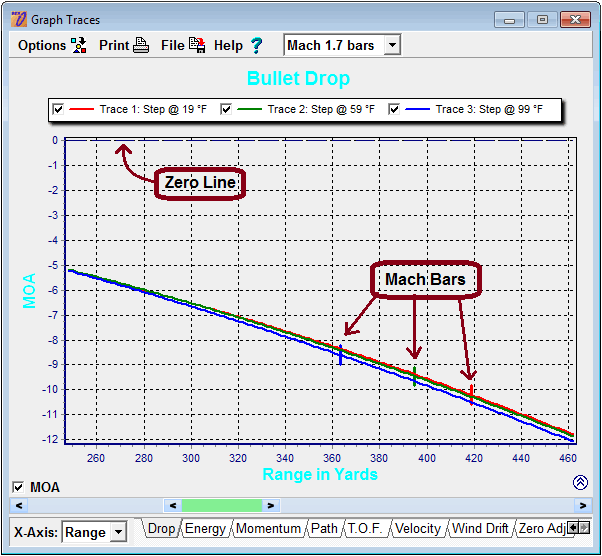Toggle Trace 2 Step @ 59 °F checkbox
The image size is (602, 556).
[x=226, y=109]
